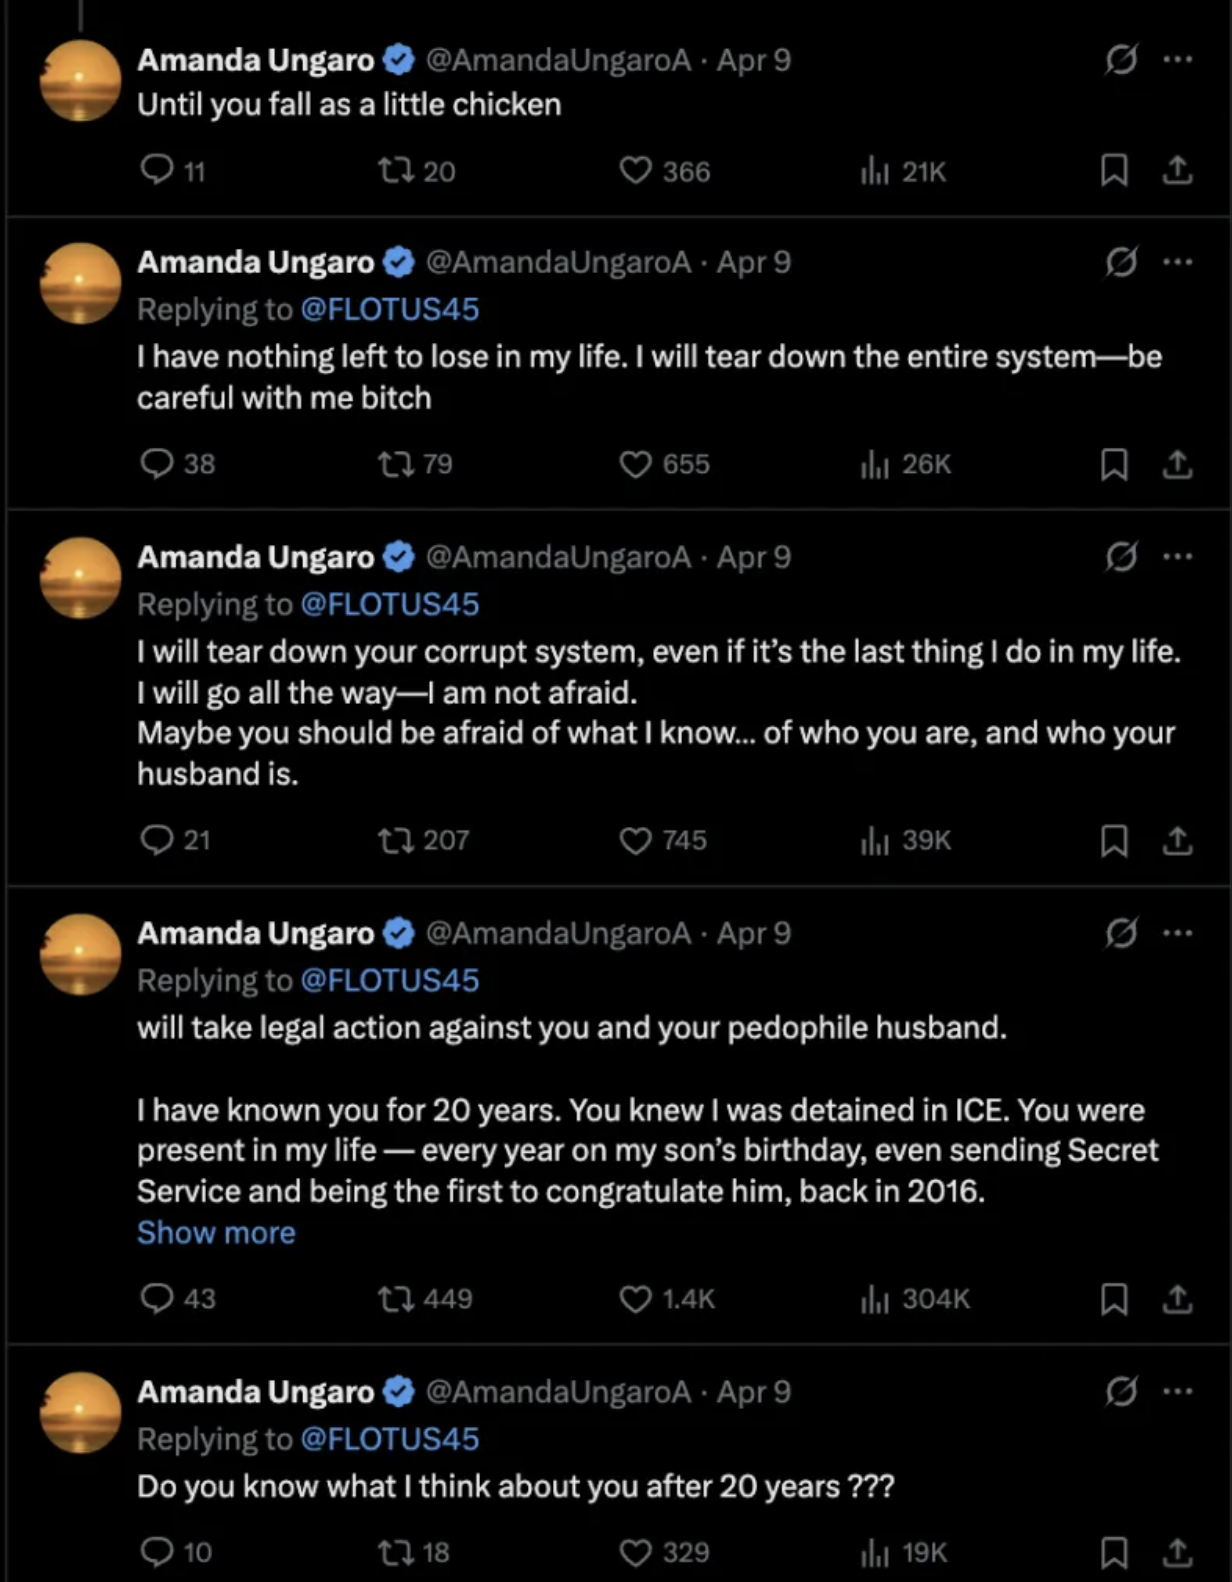This screenshot has width=1232, height=1582.
Task: Bookmark the last tweet in the thread
Action: [x=1113, y=1552]
